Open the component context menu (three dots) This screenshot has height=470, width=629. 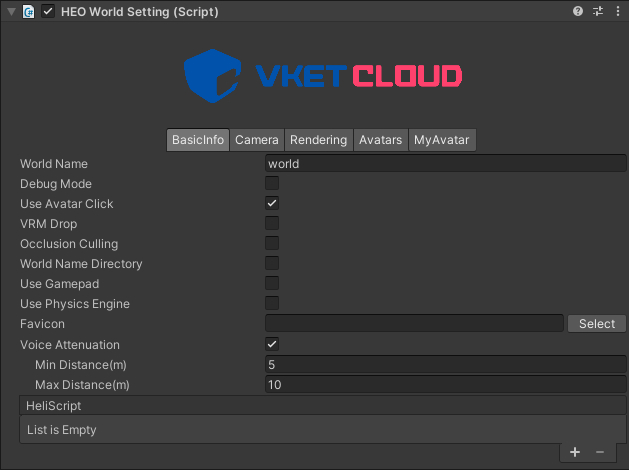coord(617,11)
